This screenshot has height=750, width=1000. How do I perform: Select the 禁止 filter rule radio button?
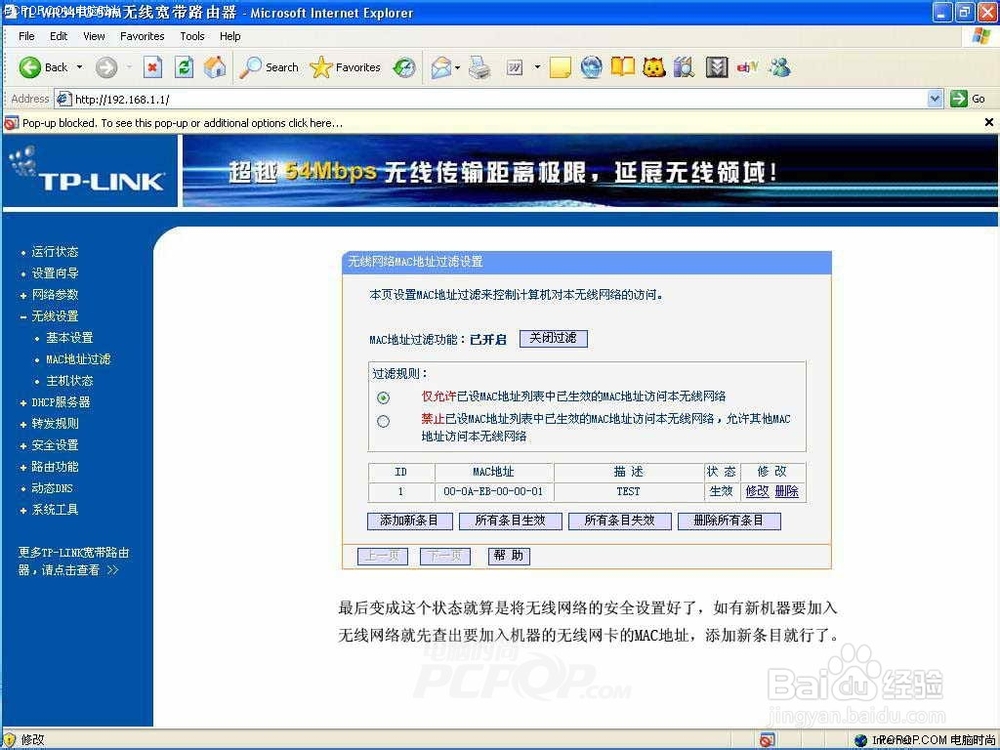pyautogui.click(x=383, y=422)
